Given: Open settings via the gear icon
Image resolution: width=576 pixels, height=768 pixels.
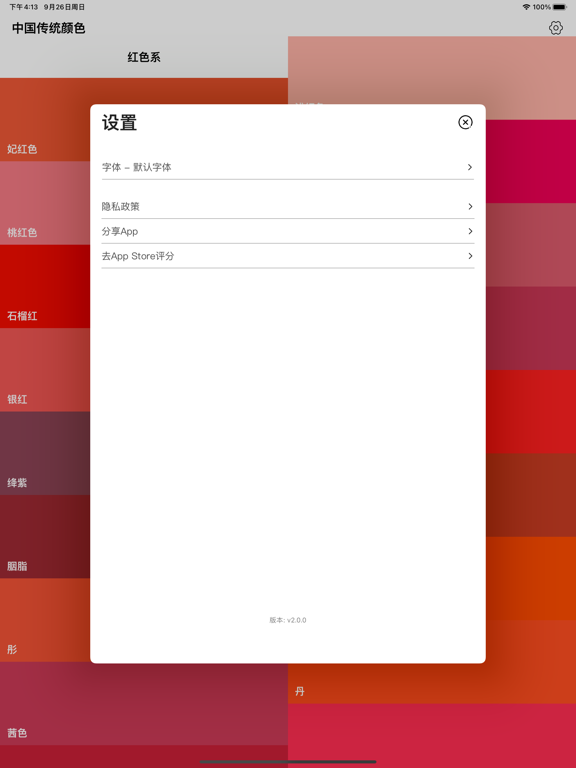Looking at the screenshot, I should [555, 28].
